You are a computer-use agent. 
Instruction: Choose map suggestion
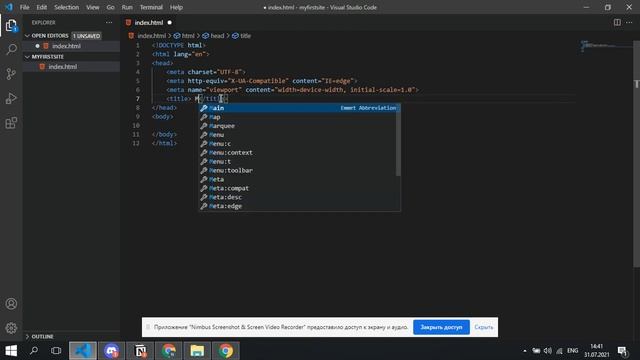tap(298, 117)
